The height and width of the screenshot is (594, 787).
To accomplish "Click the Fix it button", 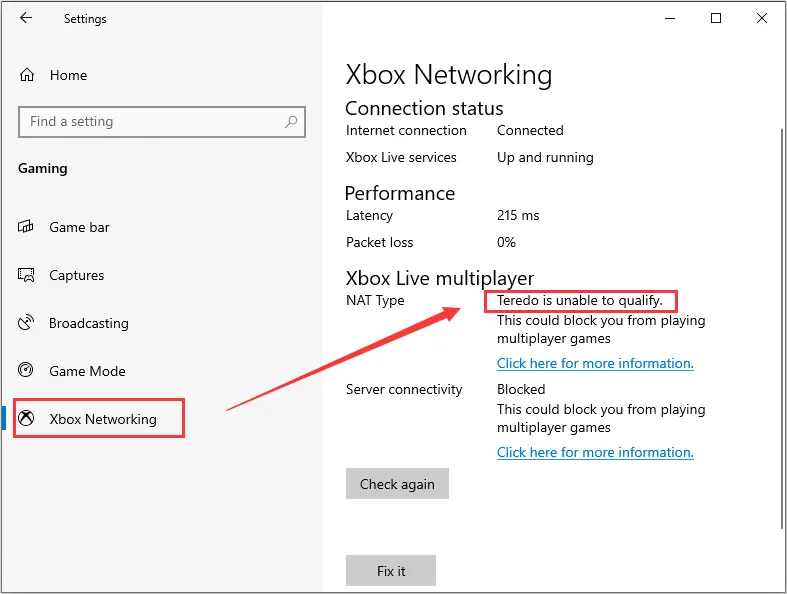I will tap(390, 570).
